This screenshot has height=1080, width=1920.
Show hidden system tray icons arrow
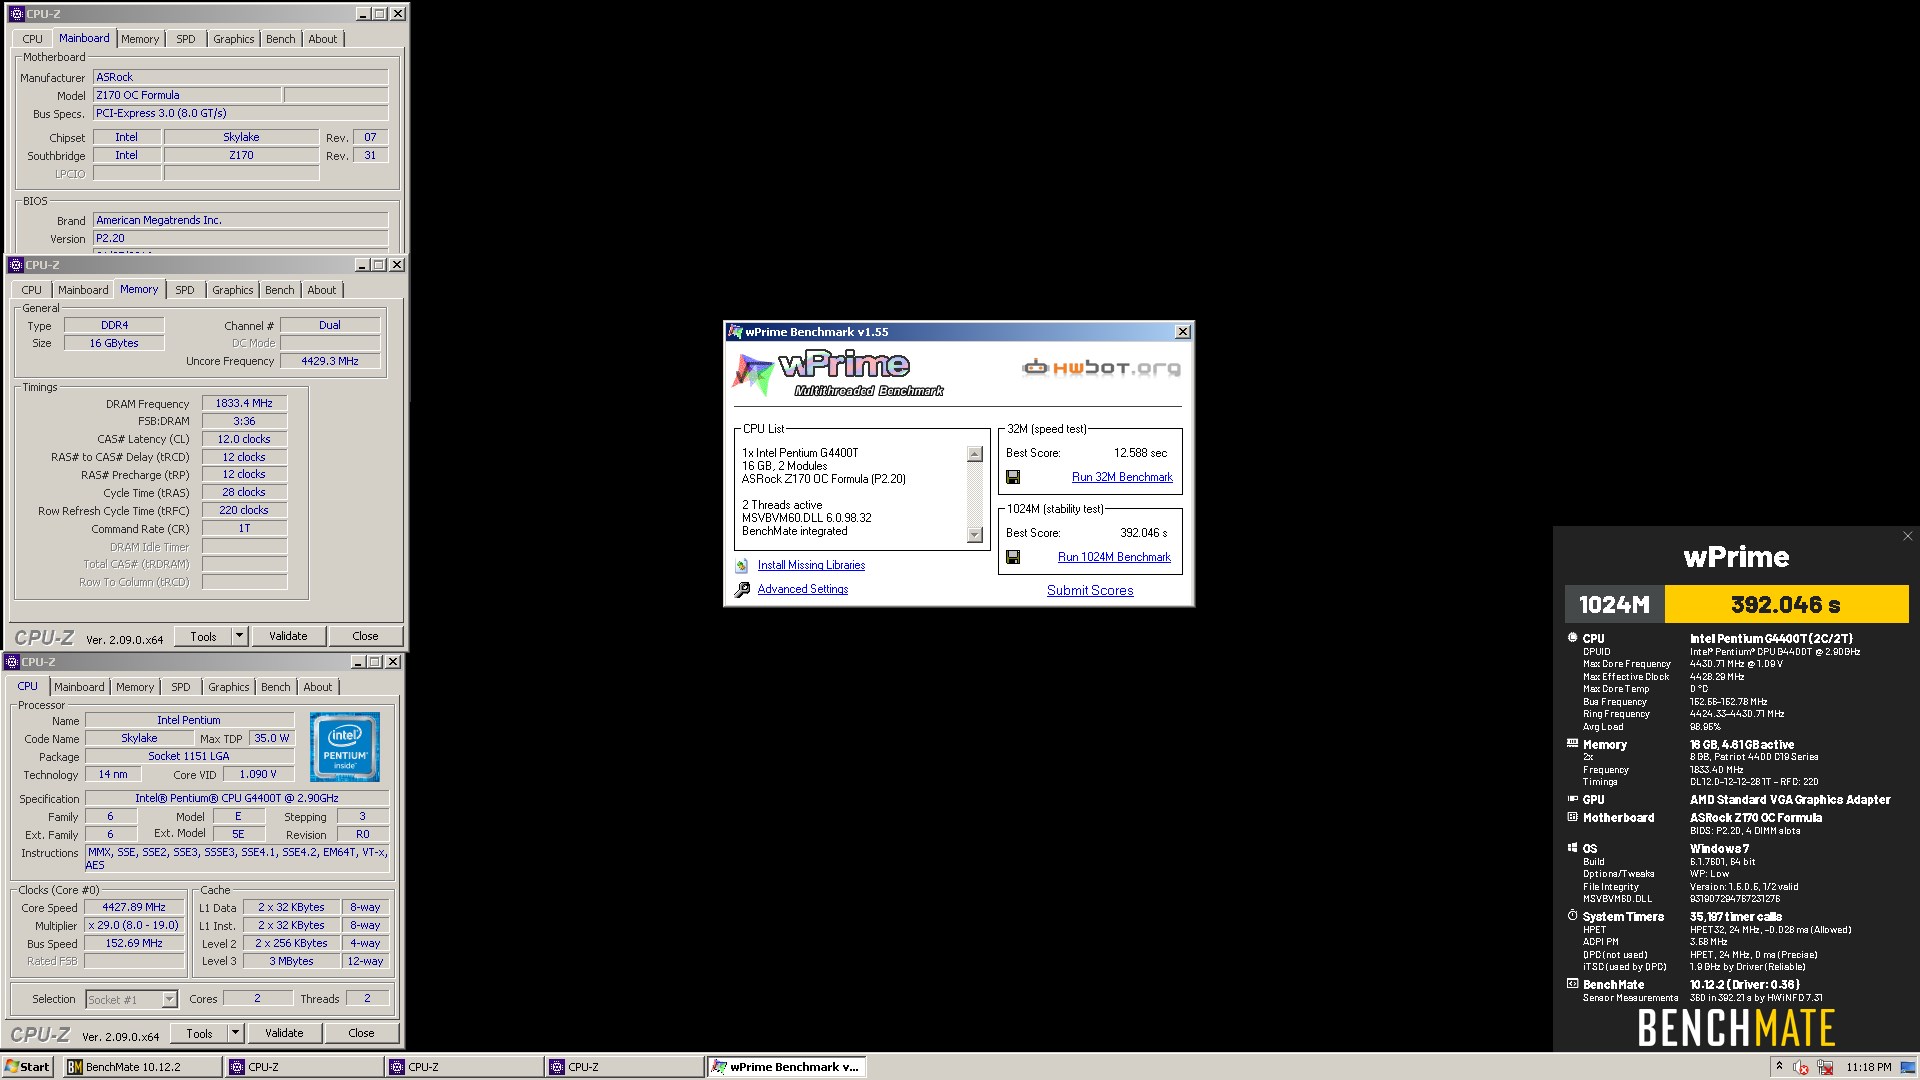[1779, 1067]
